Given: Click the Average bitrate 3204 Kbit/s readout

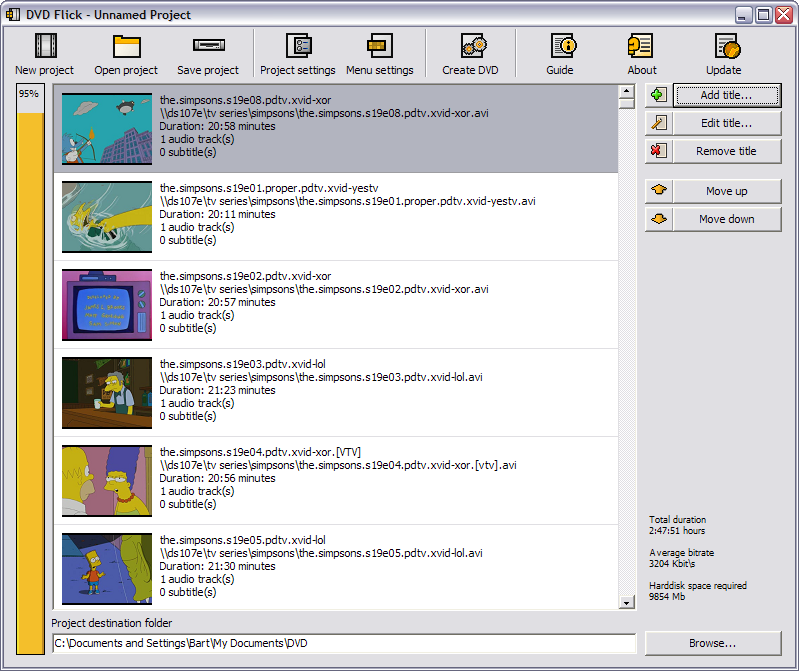Looking at the screenshot, I should [682, 558].
